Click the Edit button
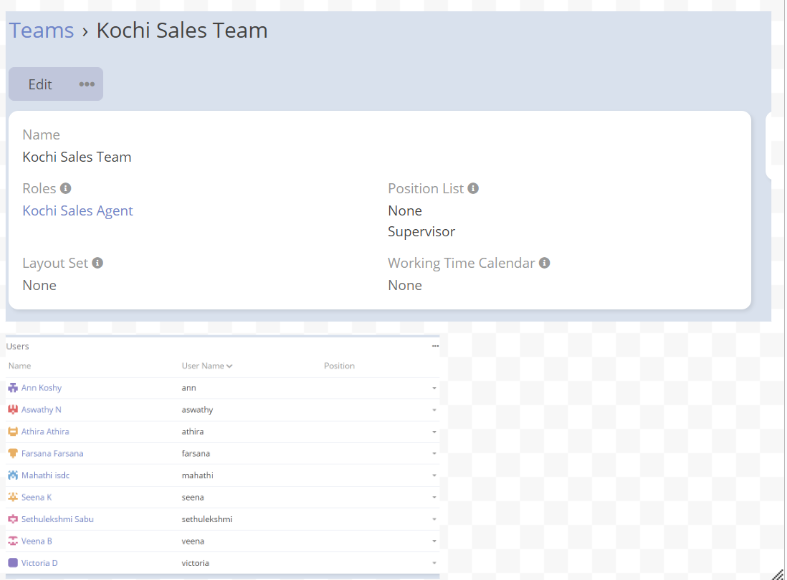Image resolution: width=787 pixels, height=580 pixels. (x=40, y=84)
